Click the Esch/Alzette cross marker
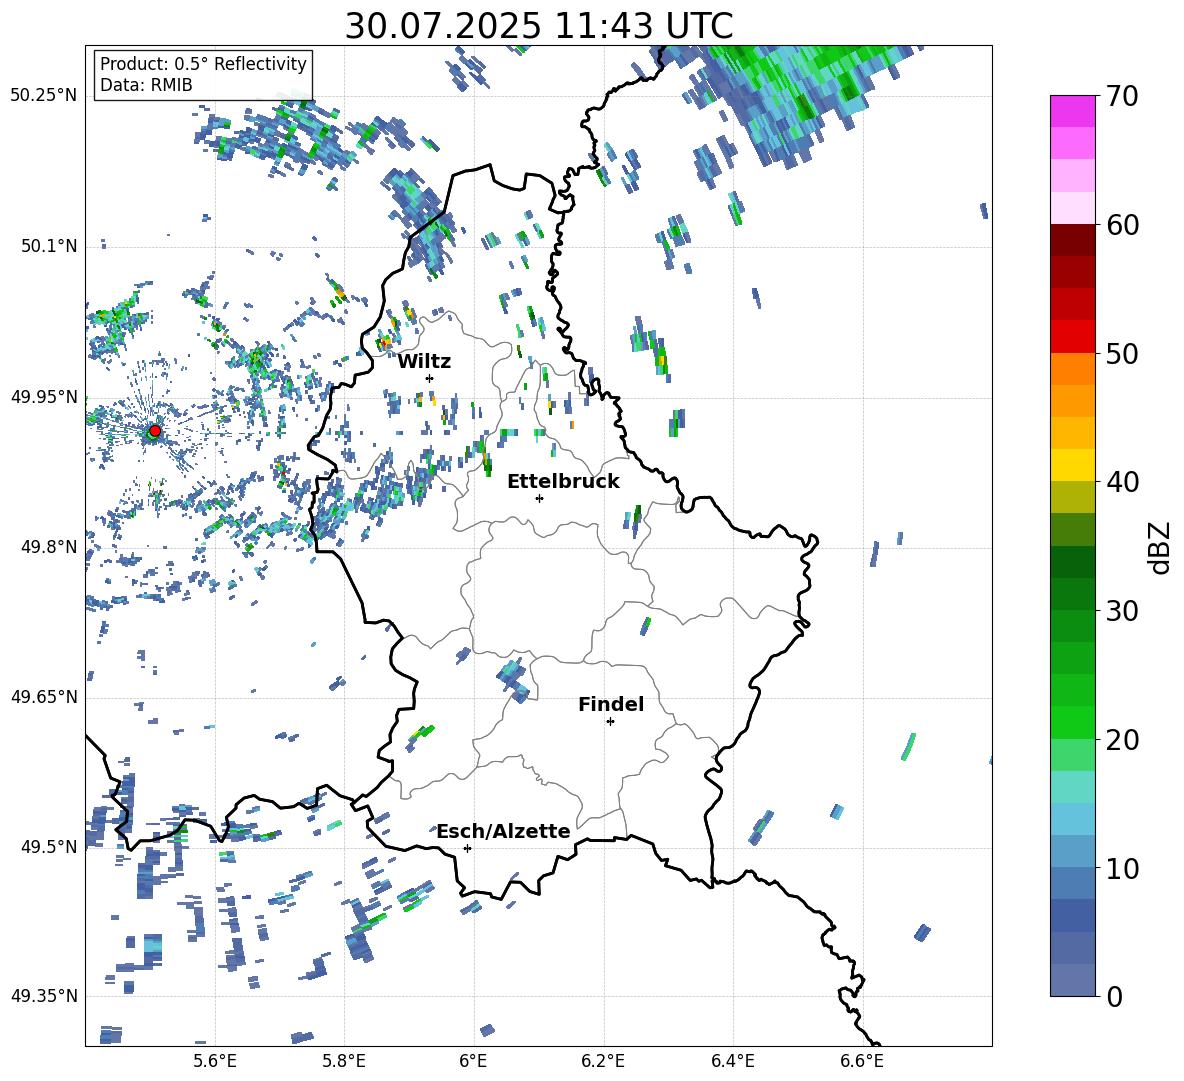This screenshot has width=1184, height=1081. (x=467, y=848)
